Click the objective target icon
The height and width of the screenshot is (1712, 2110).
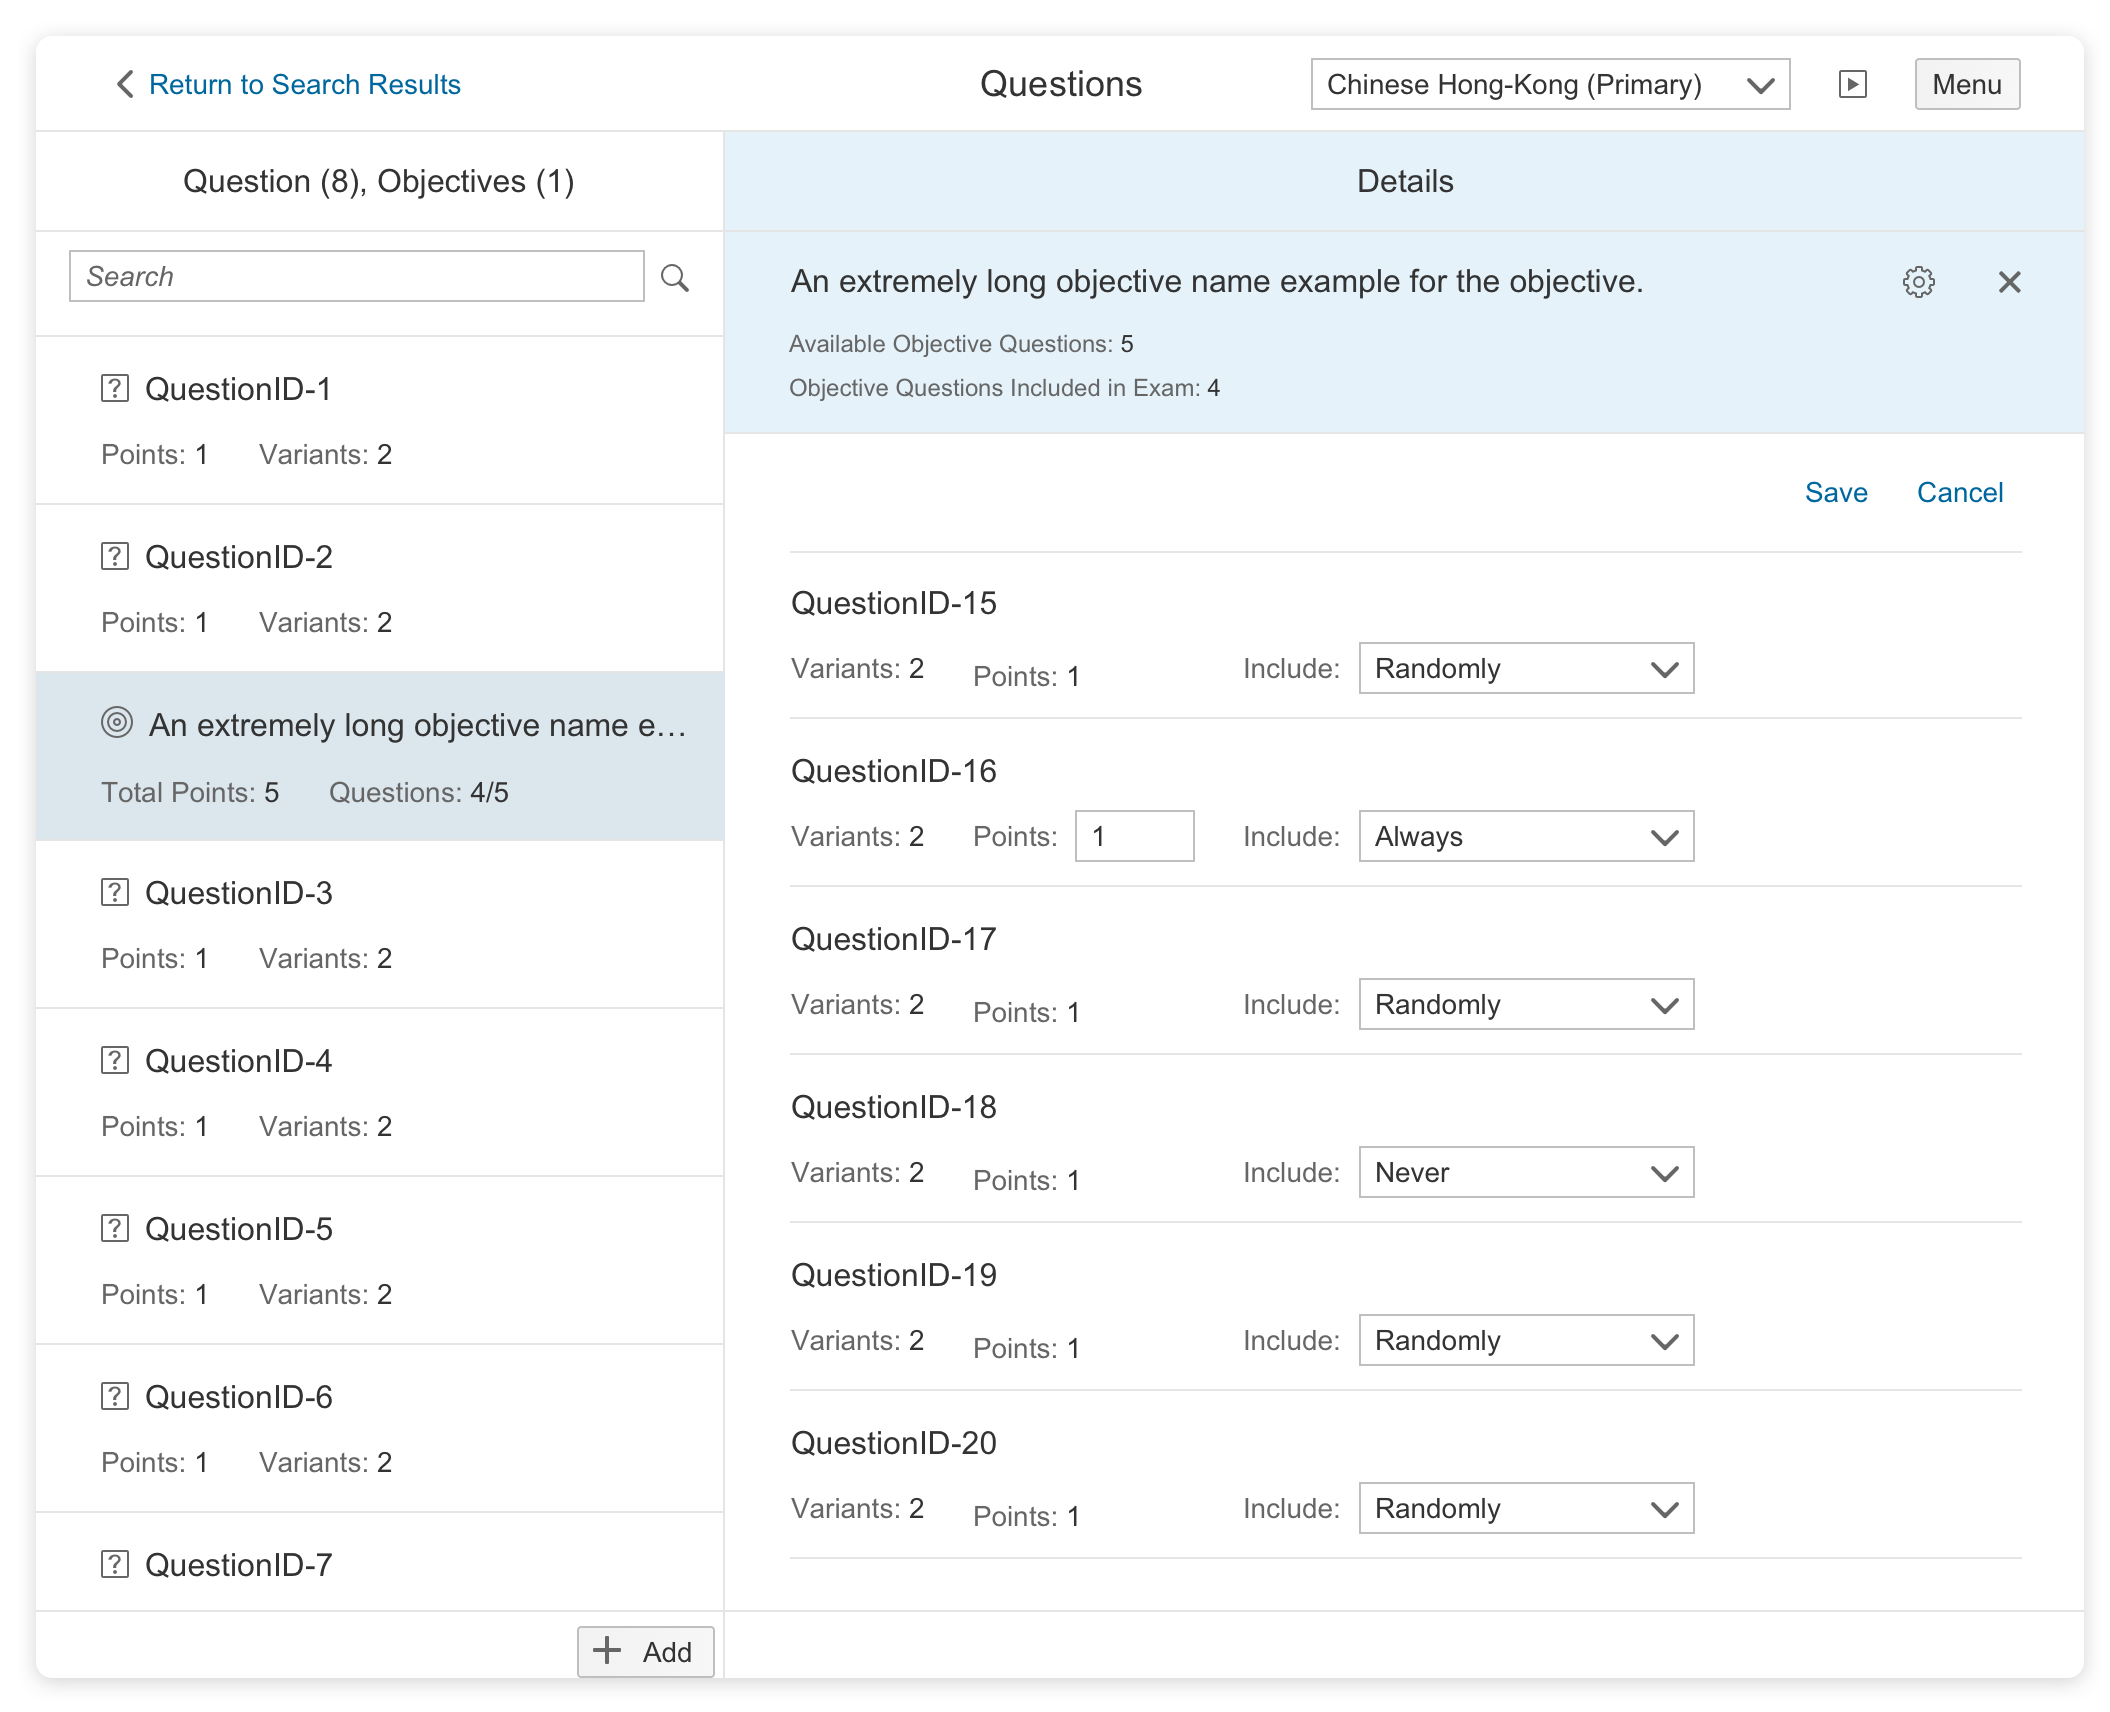(x=117, y=722)
